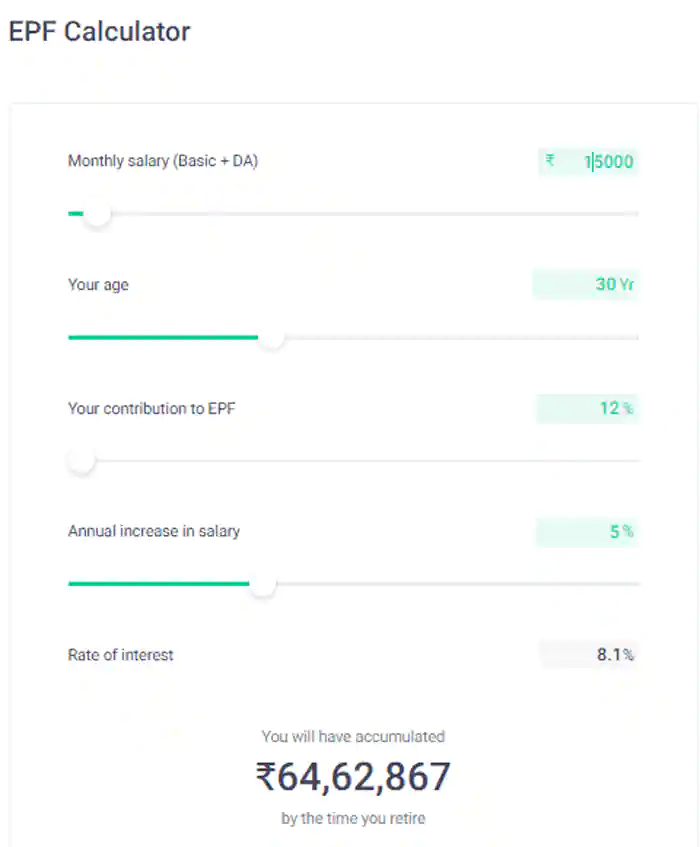700x847 pixels.
Task: Focus the EPF contribution percentage field
Action: [x=588, y=408]
